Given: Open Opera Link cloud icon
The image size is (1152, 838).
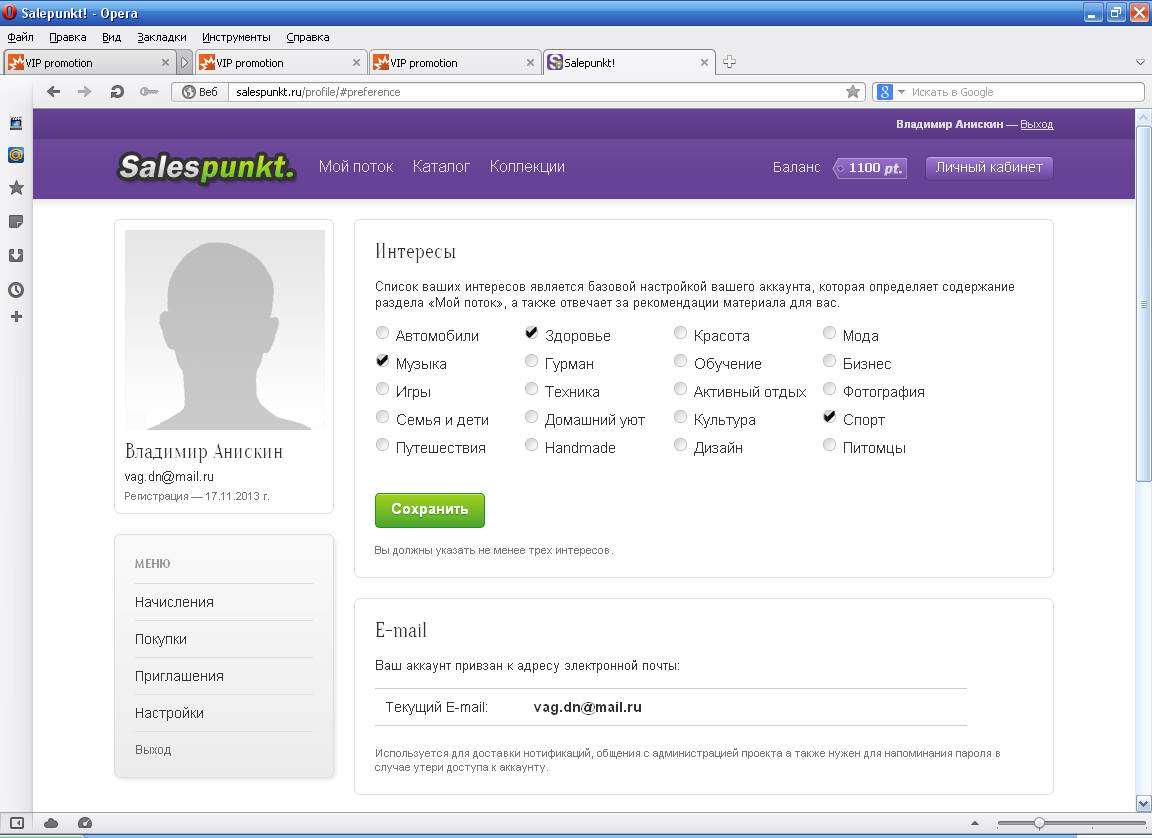Looking at the screenshot, I should coord(51,823).
